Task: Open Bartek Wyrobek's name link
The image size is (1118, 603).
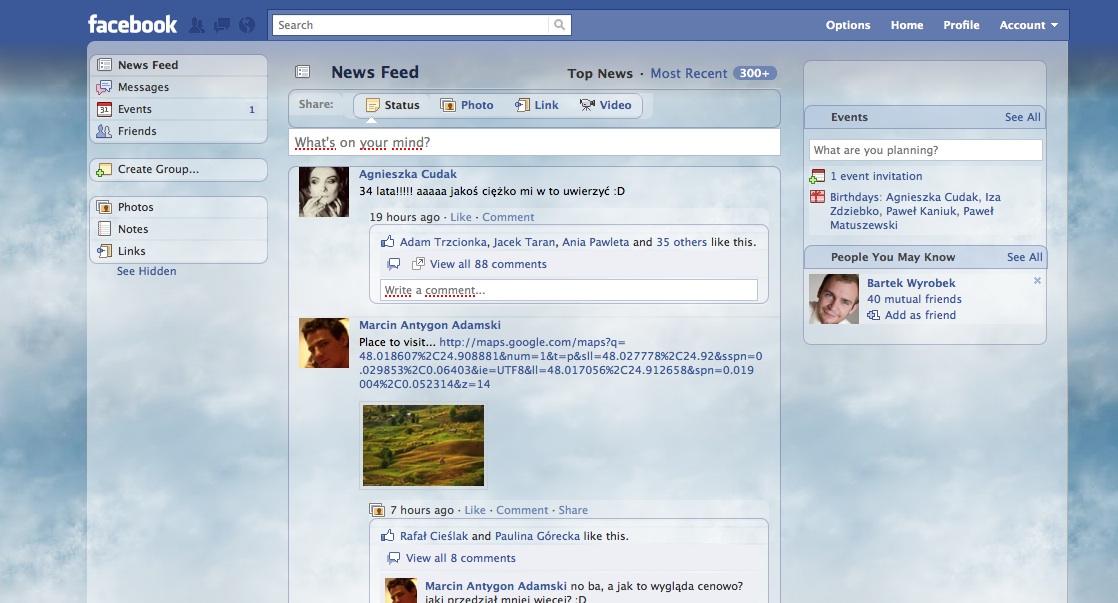Action: click(911, 283)
